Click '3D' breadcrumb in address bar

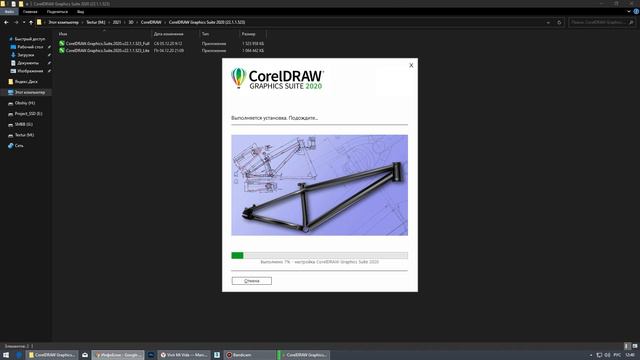(x=131, y=22)
